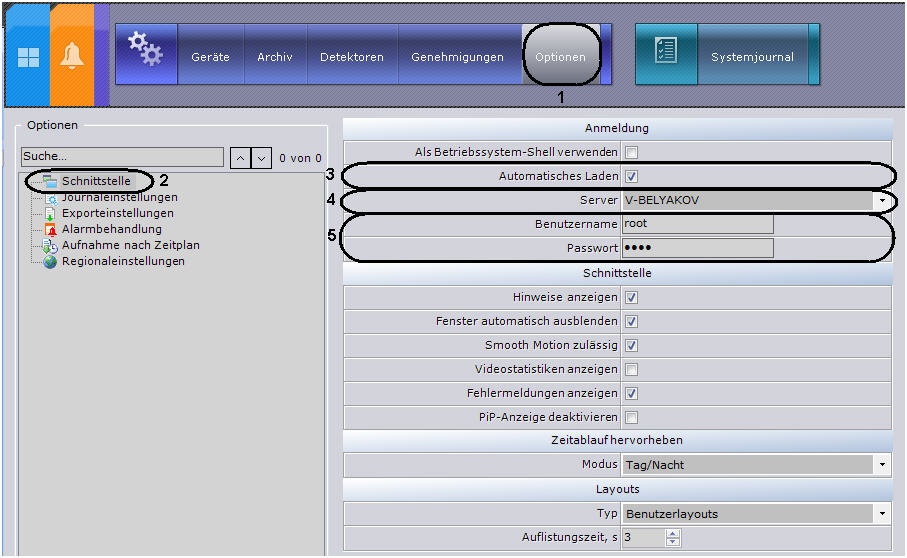This screenshot has height=558, width=907.
Task: Click the Layouts section header
Action: [x=617, y=490]
